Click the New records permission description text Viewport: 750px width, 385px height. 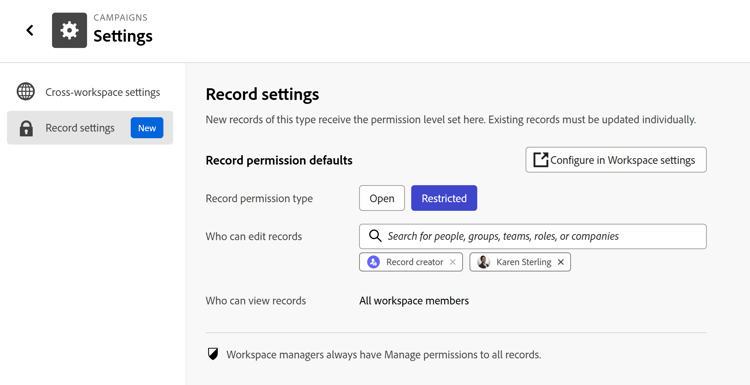(451, 120)
